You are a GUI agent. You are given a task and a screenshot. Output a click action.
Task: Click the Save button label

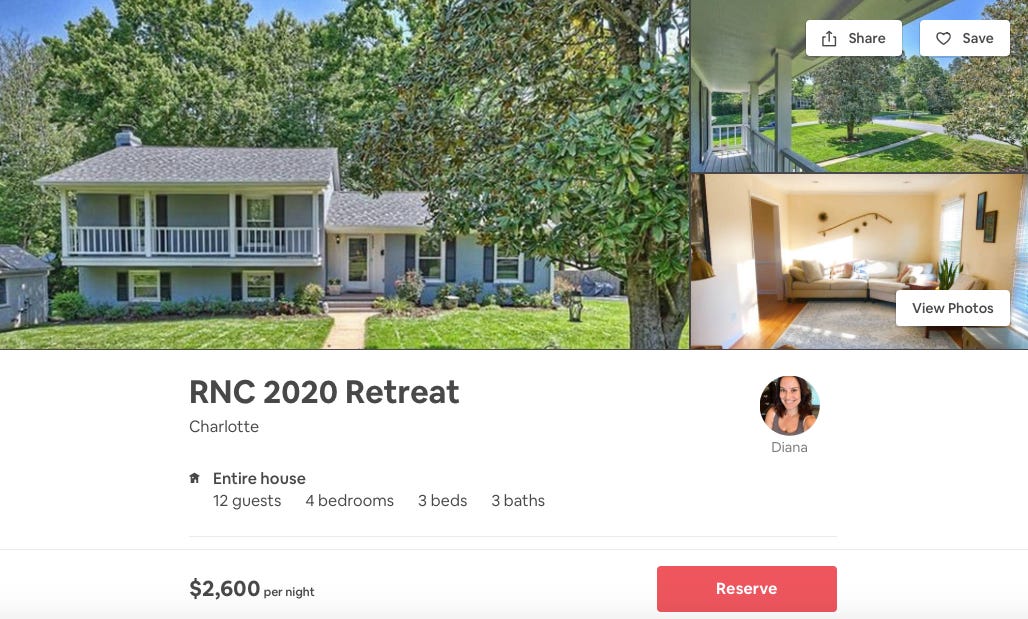pyautogui.click(x=978, y=39)
